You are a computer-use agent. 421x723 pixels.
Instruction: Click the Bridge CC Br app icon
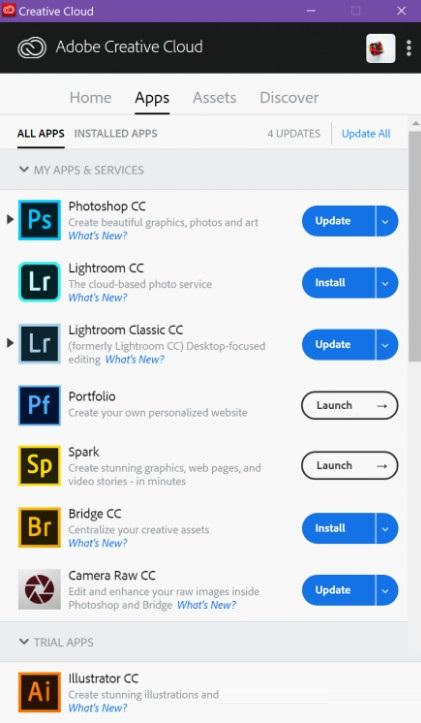point(39,527)
